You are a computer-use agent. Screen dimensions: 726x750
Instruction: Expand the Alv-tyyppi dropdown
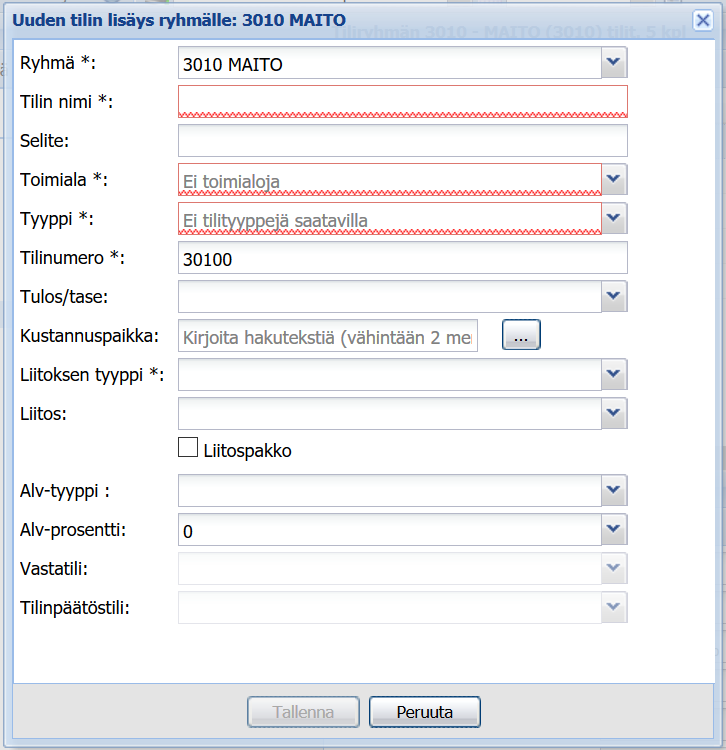[x=614, y=490]
